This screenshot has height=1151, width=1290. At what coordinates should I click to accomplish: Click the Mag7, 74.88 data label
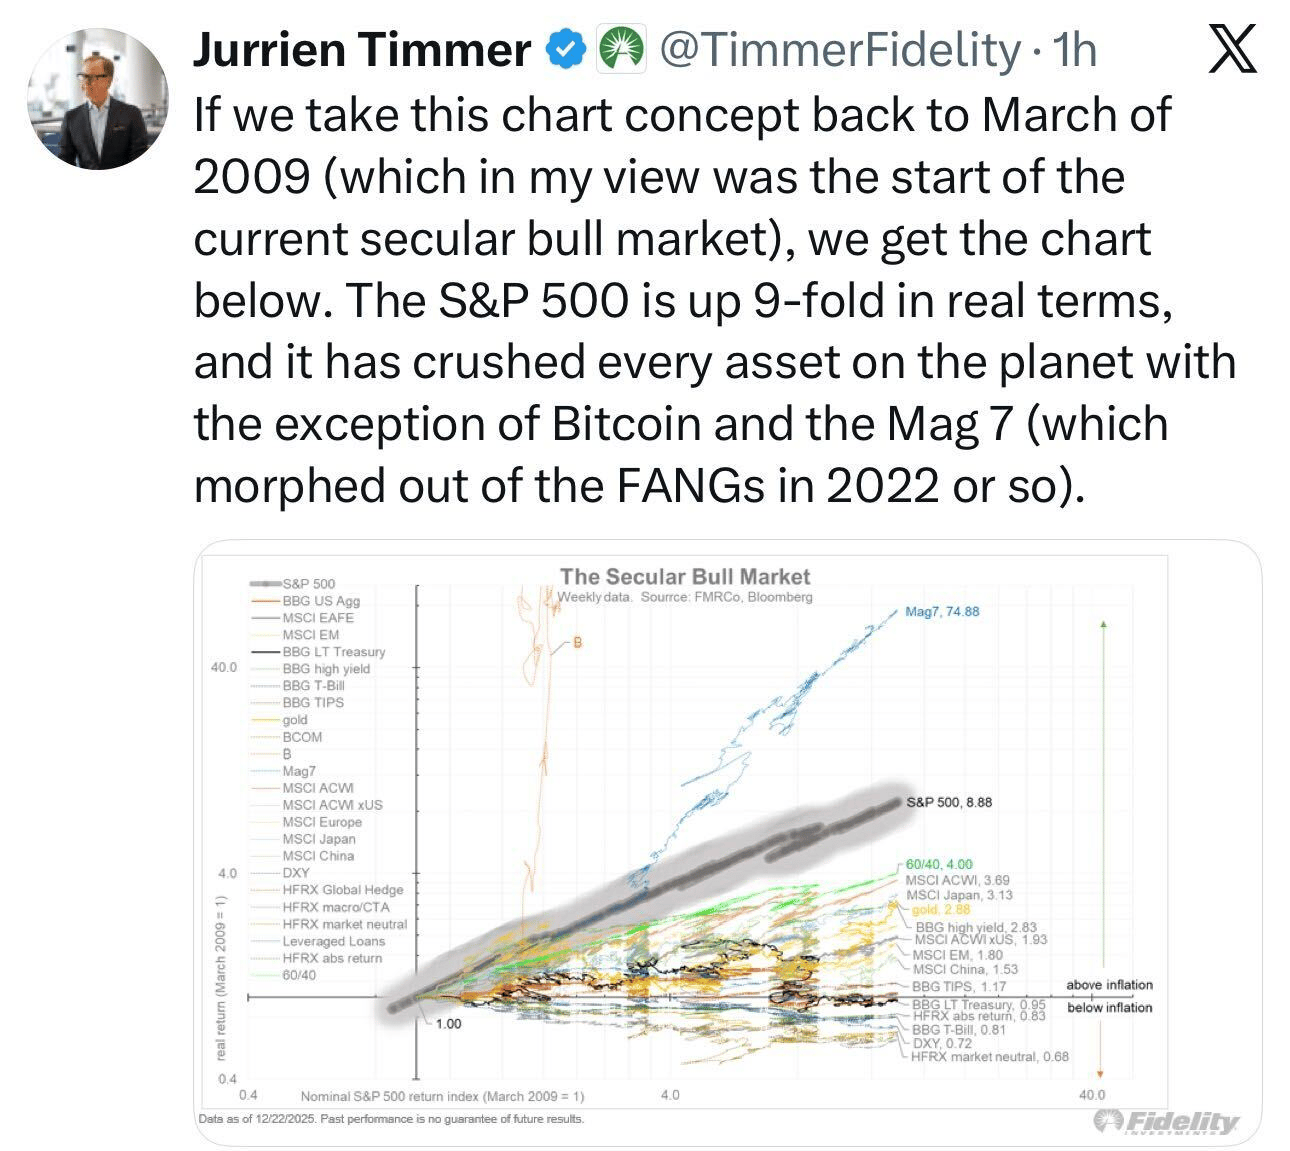pyautogui.click(x=942, y=611)
